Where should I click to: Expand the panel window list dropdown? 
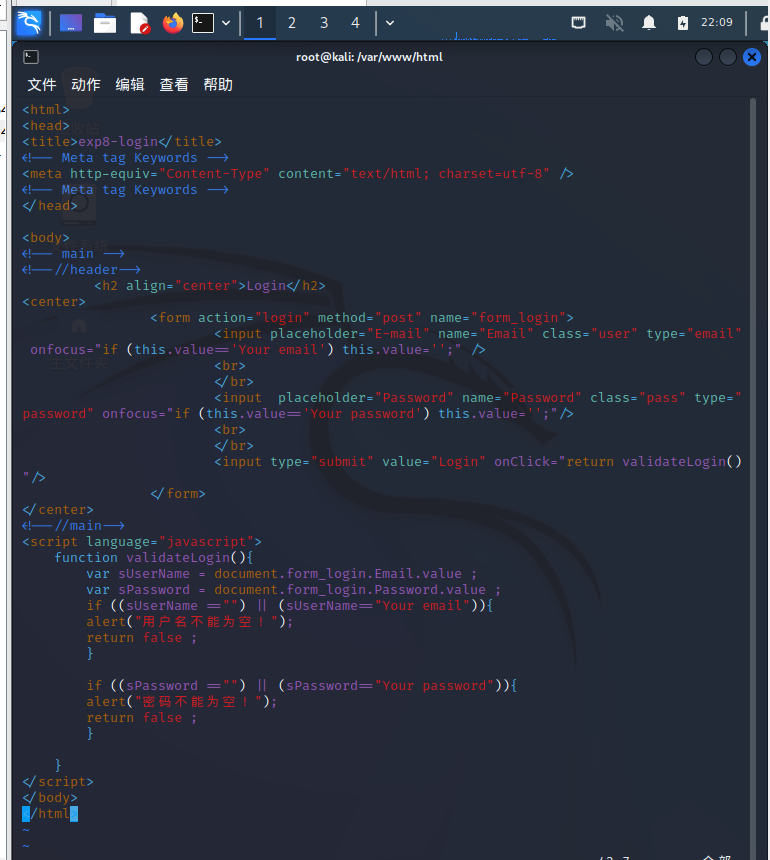click(390, 23)
